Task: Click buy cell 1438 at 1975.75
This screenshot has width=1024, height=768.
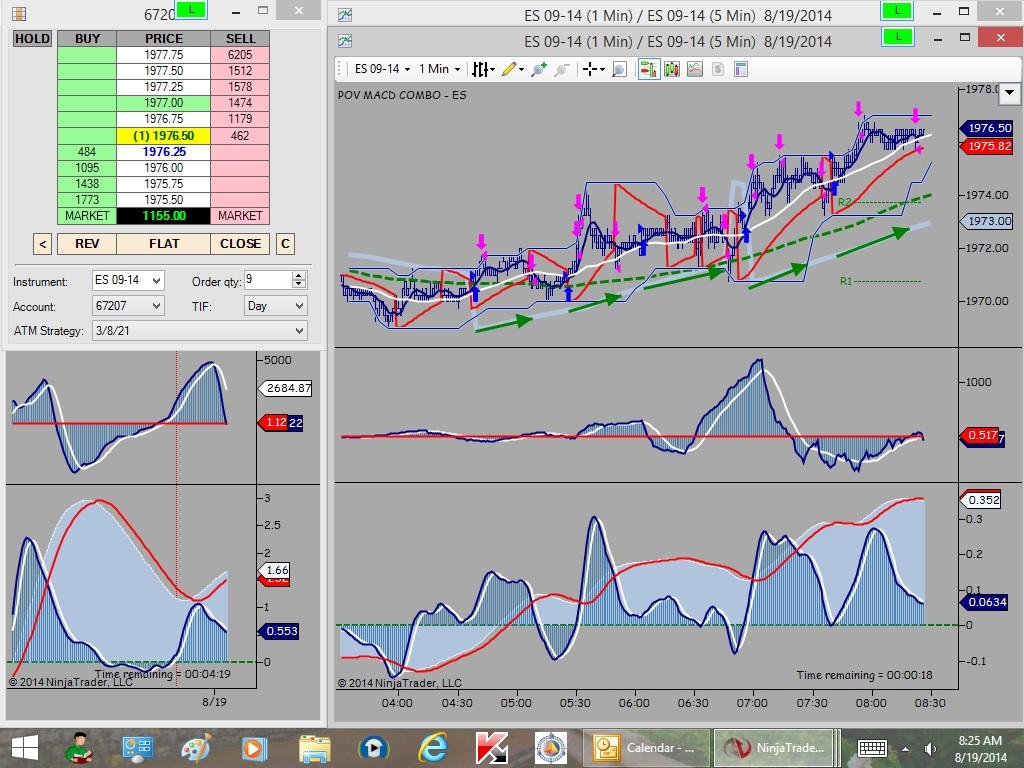Action: pyautogui.click(x=87, y=184)
